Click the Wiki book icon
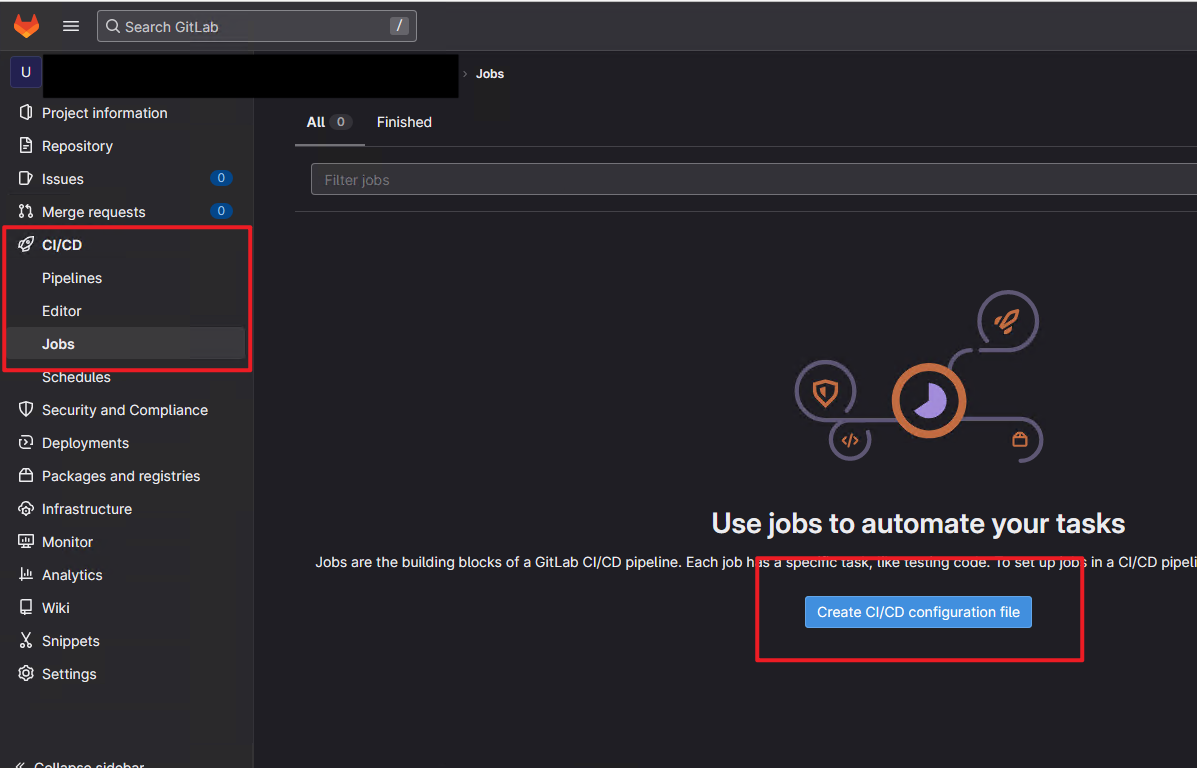This screenshot has width=1197, height=768. tap(26, 607)
